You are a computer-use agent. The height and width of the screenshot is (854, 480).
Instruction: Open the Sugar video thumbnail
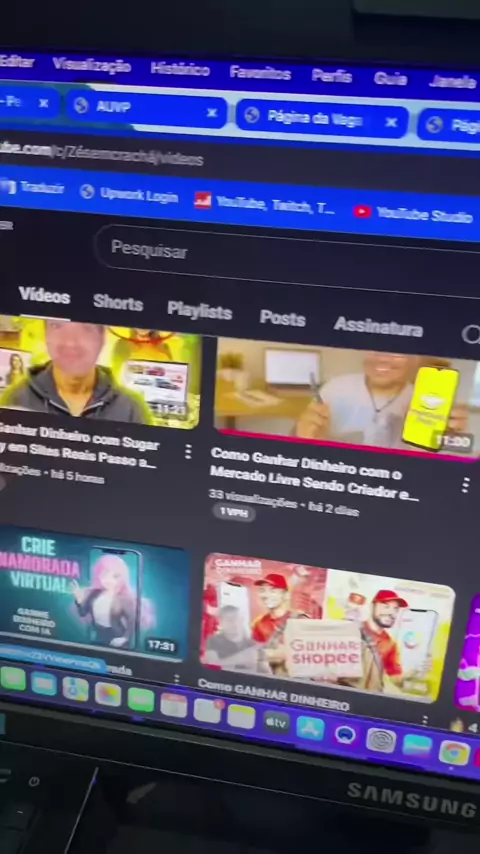click(x=100, y=373)
